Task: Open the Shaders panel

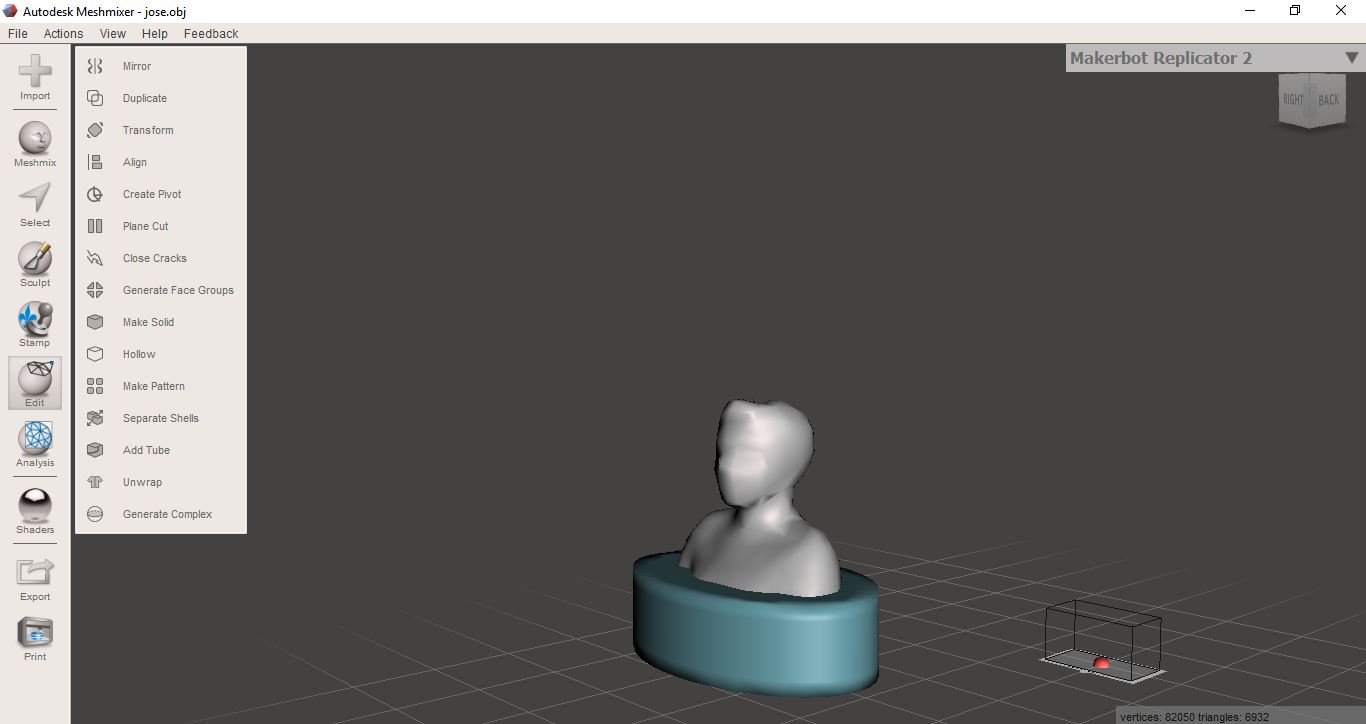Action: coord(35,511)
